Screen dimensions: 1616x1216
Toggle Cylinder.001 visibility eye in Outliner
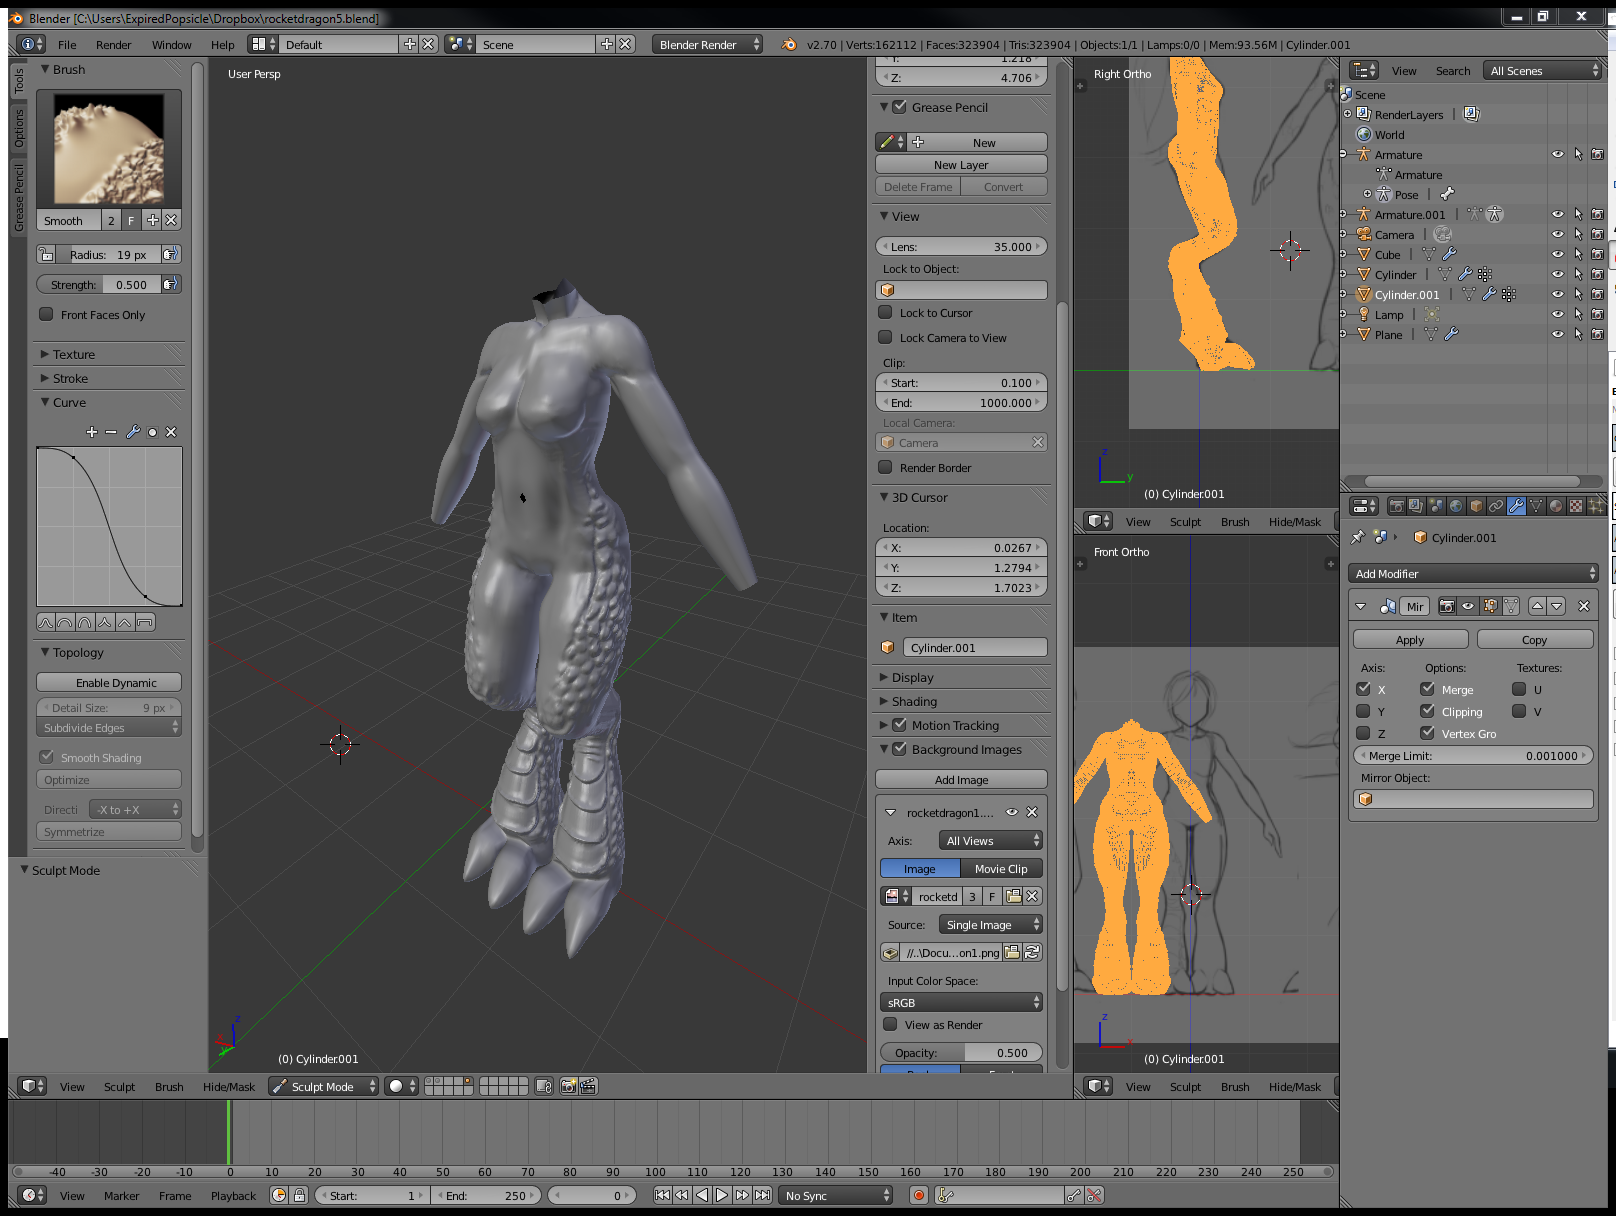[1557, 294]
